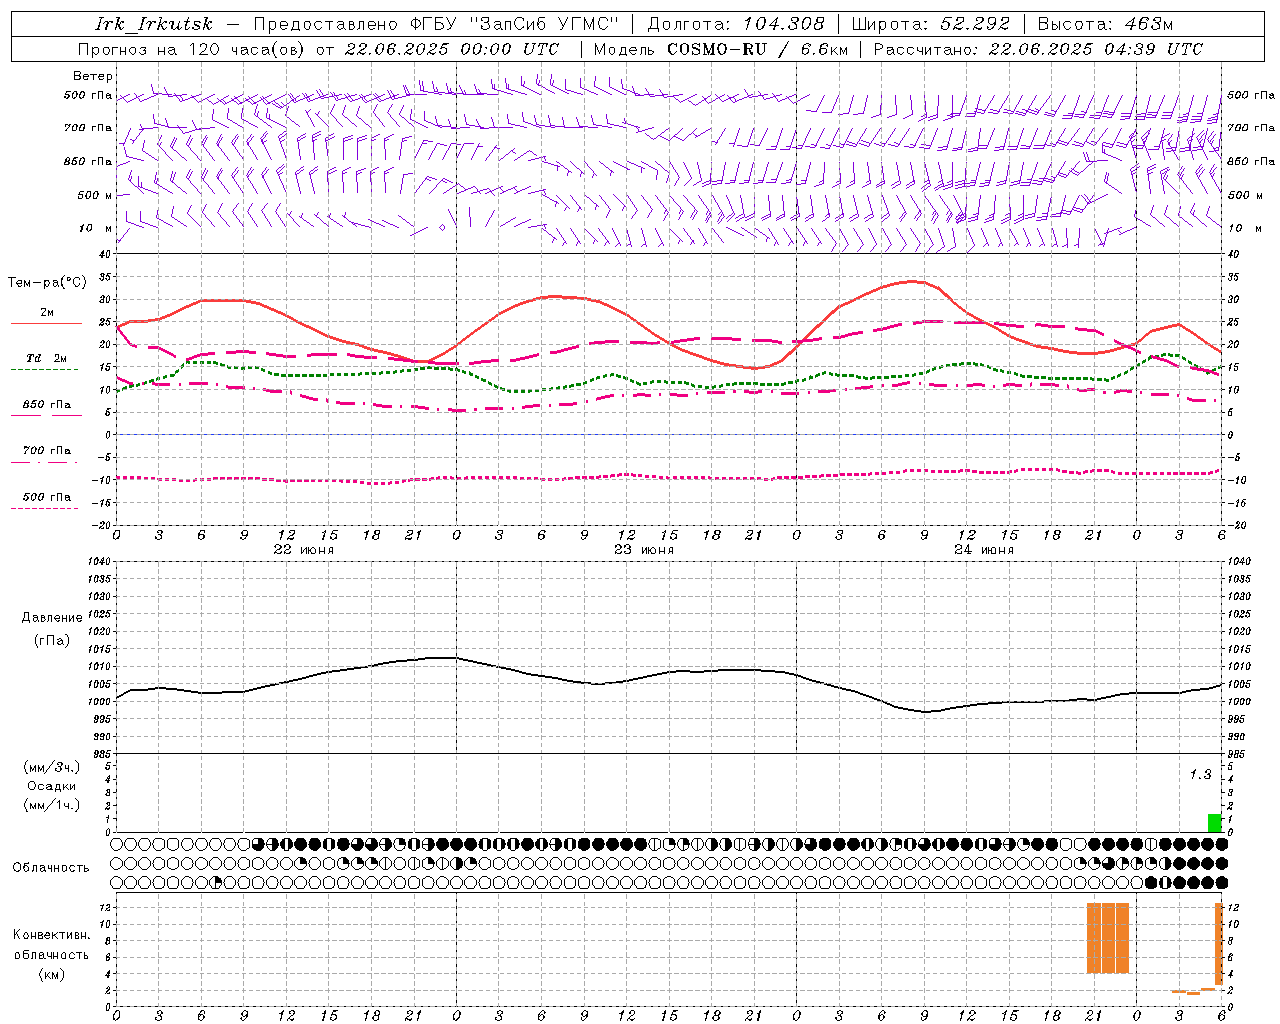Click the date label "23 июня"
Image resolution: width=1280 pixels, height=1024 pixels.
[644, 550]
